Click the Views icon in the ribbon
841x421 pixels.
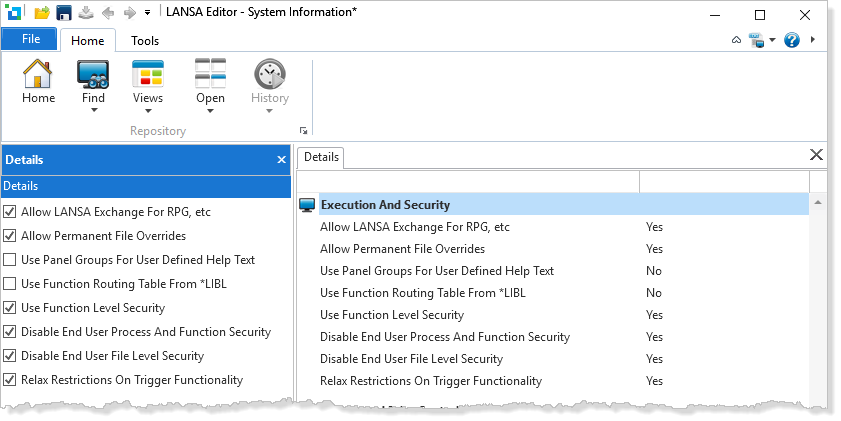148,74
